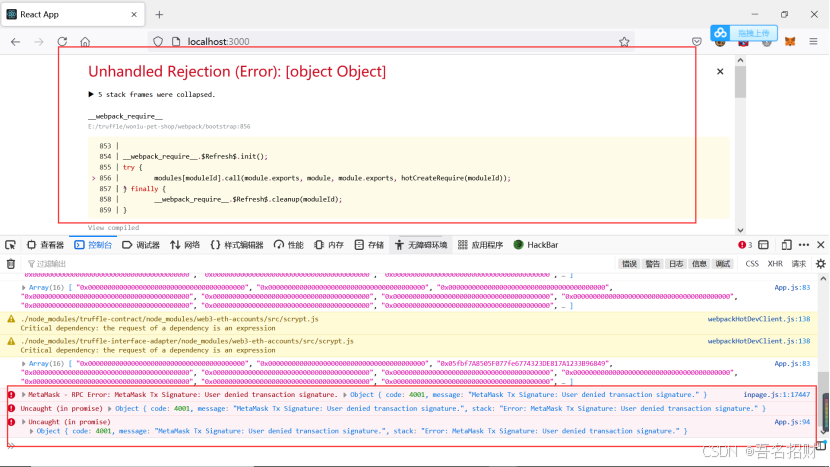
Task: Switch to the Console (控制台) tab
Action: tap(93, 245)
